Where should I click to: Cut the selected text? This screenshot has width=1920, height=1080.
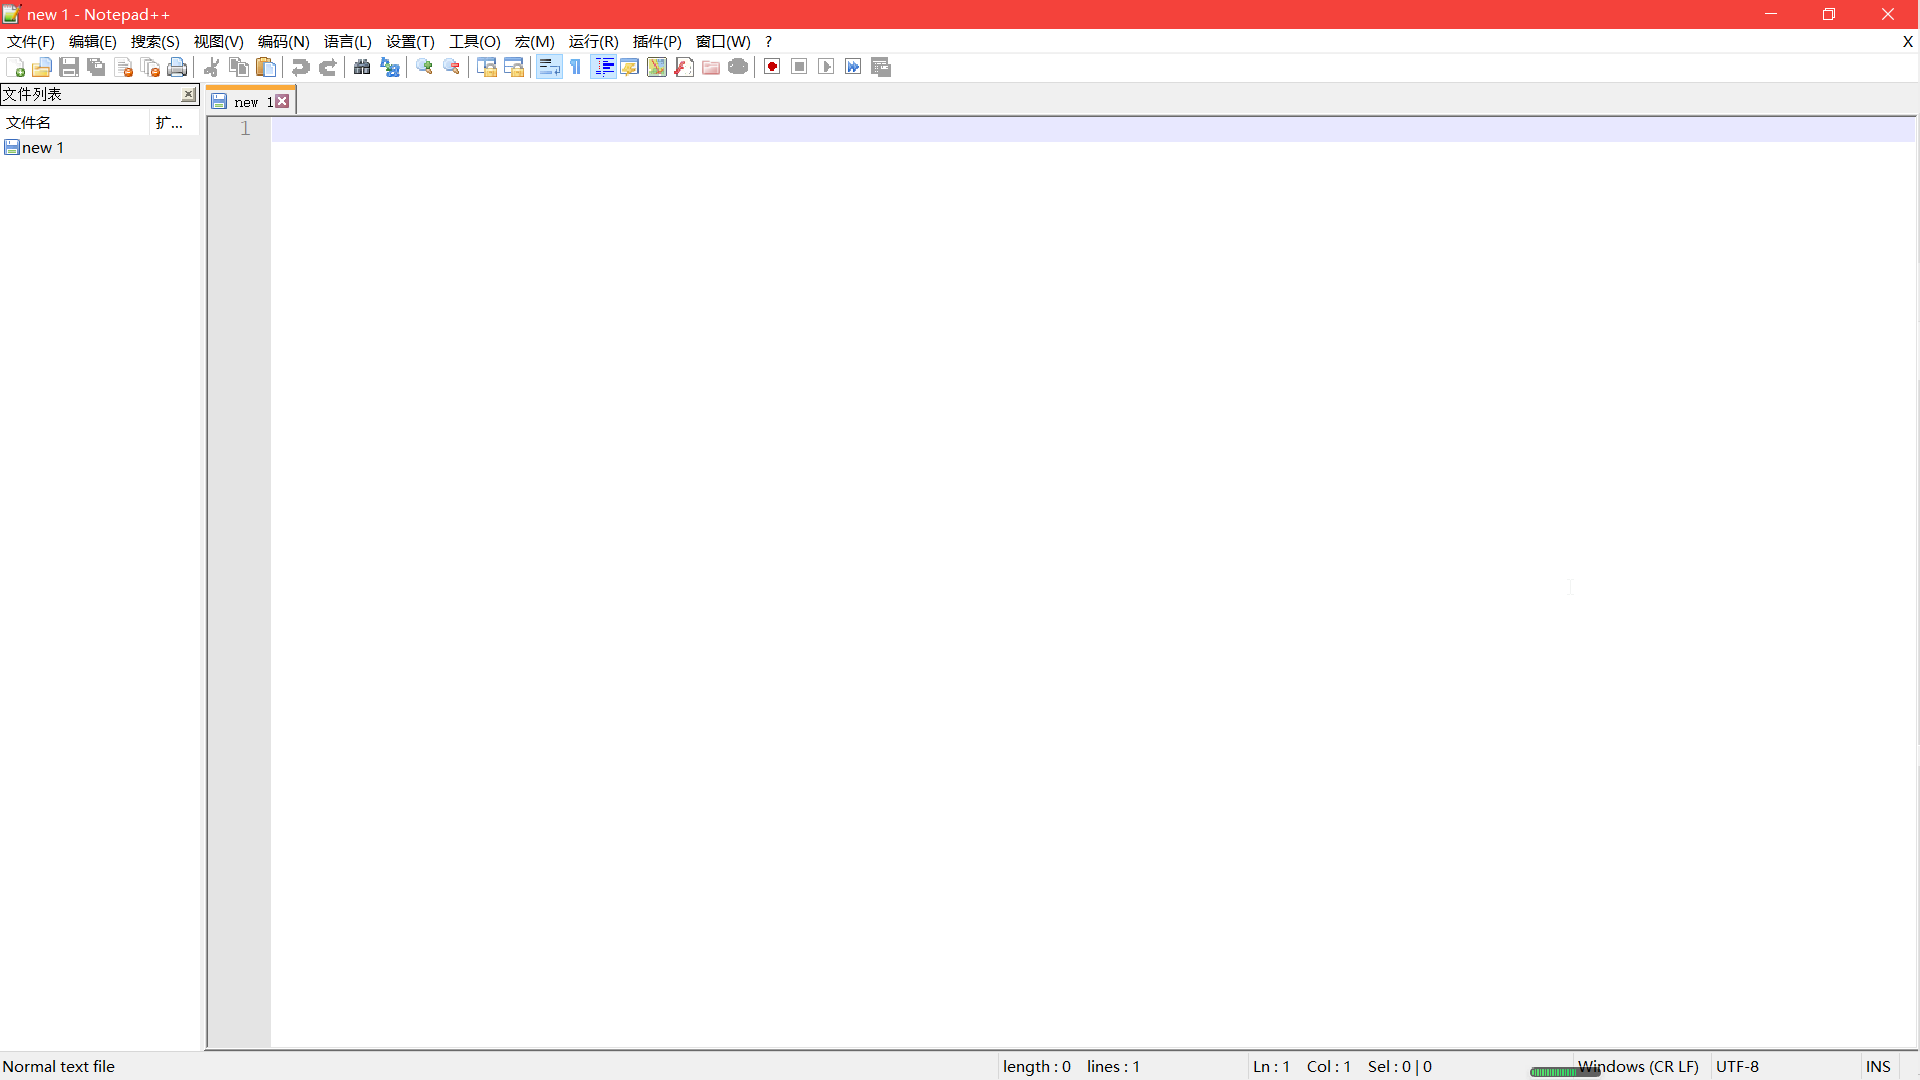coord(211,67)
